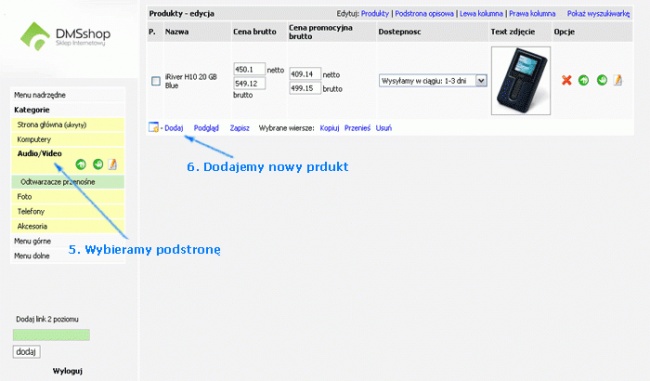Screen dimensions: 650x381
Task: Click the DMSshop logo
Action: 65,36
